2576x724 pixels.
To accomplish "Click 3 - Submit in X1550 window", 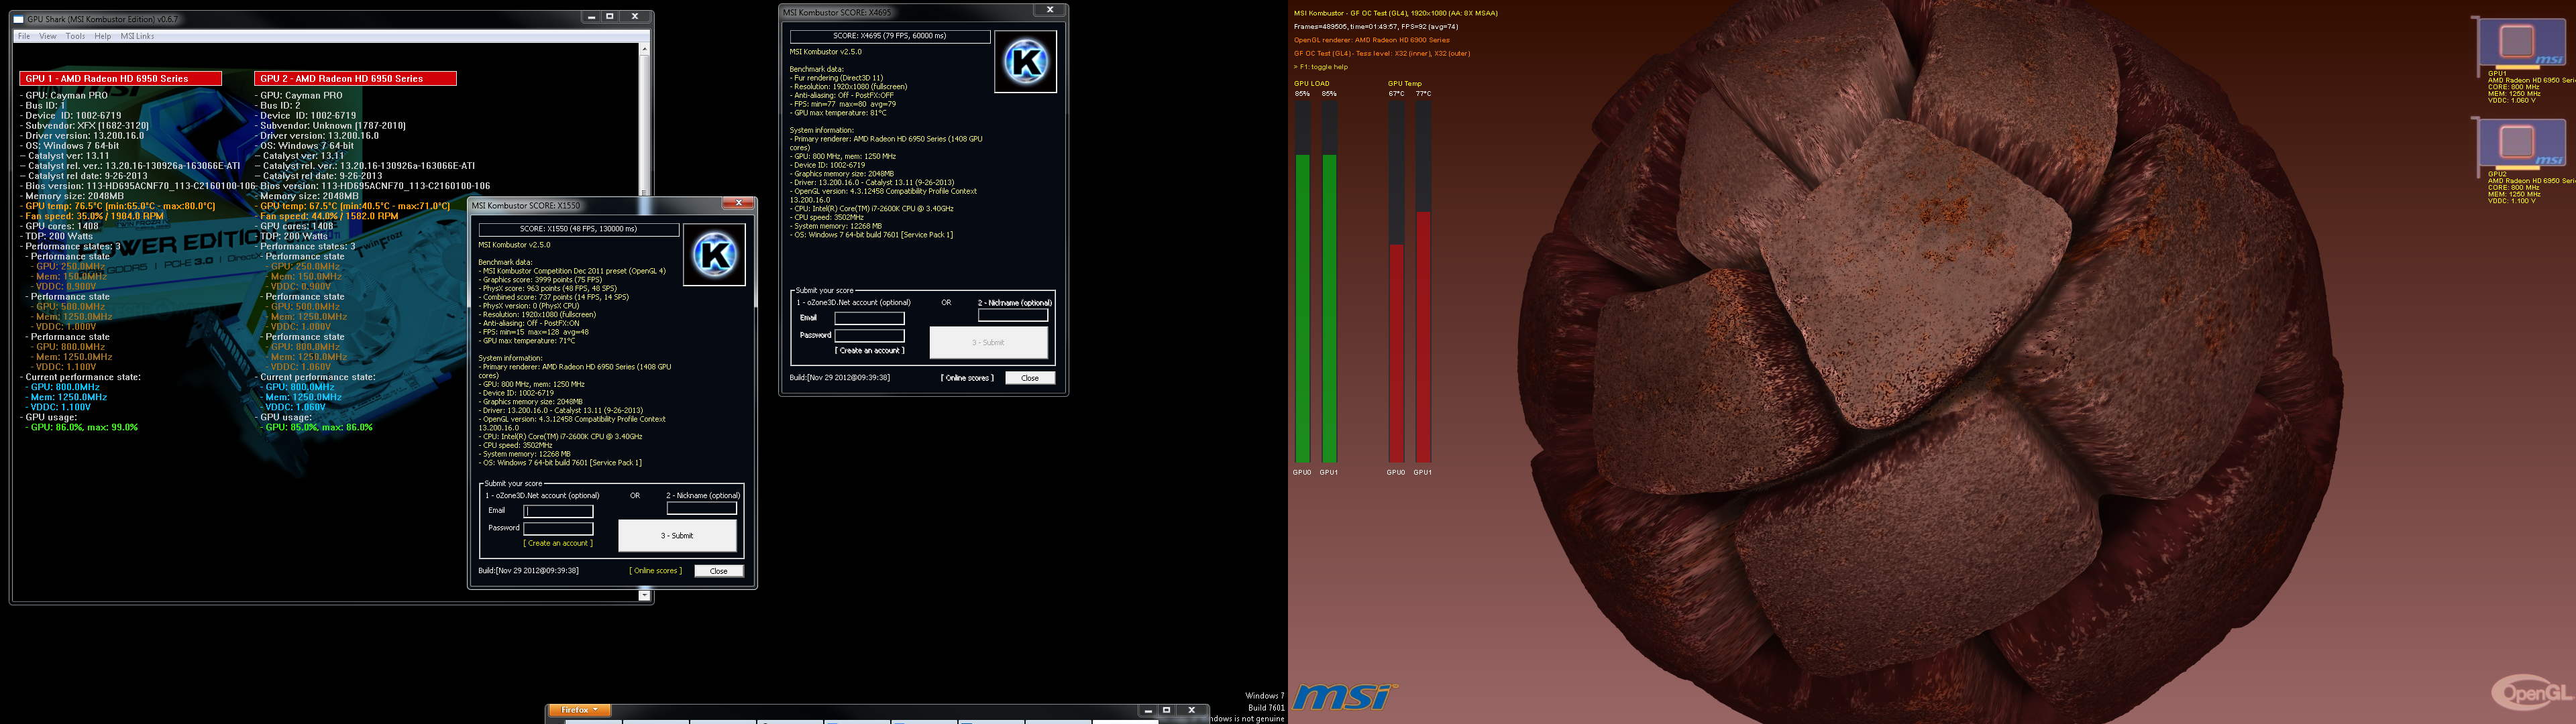I will 677,536.
